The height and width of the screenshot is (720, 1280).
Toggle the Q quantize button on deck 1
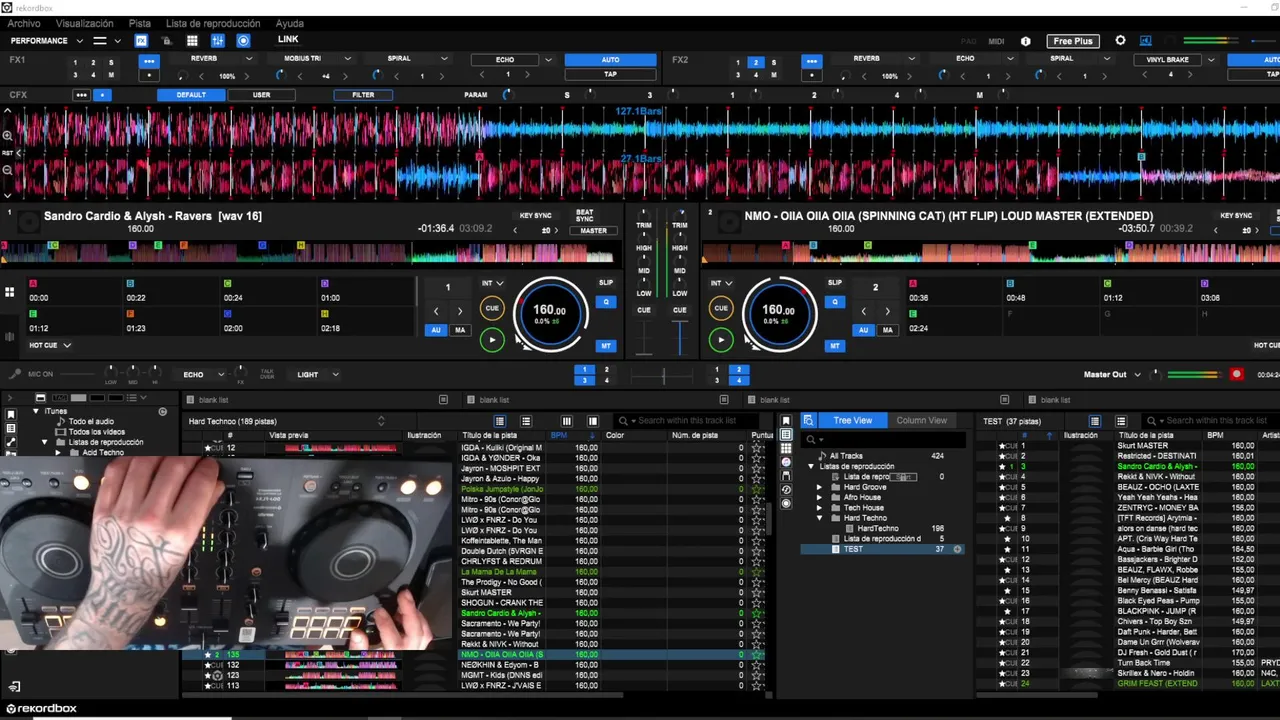point(606,301)
